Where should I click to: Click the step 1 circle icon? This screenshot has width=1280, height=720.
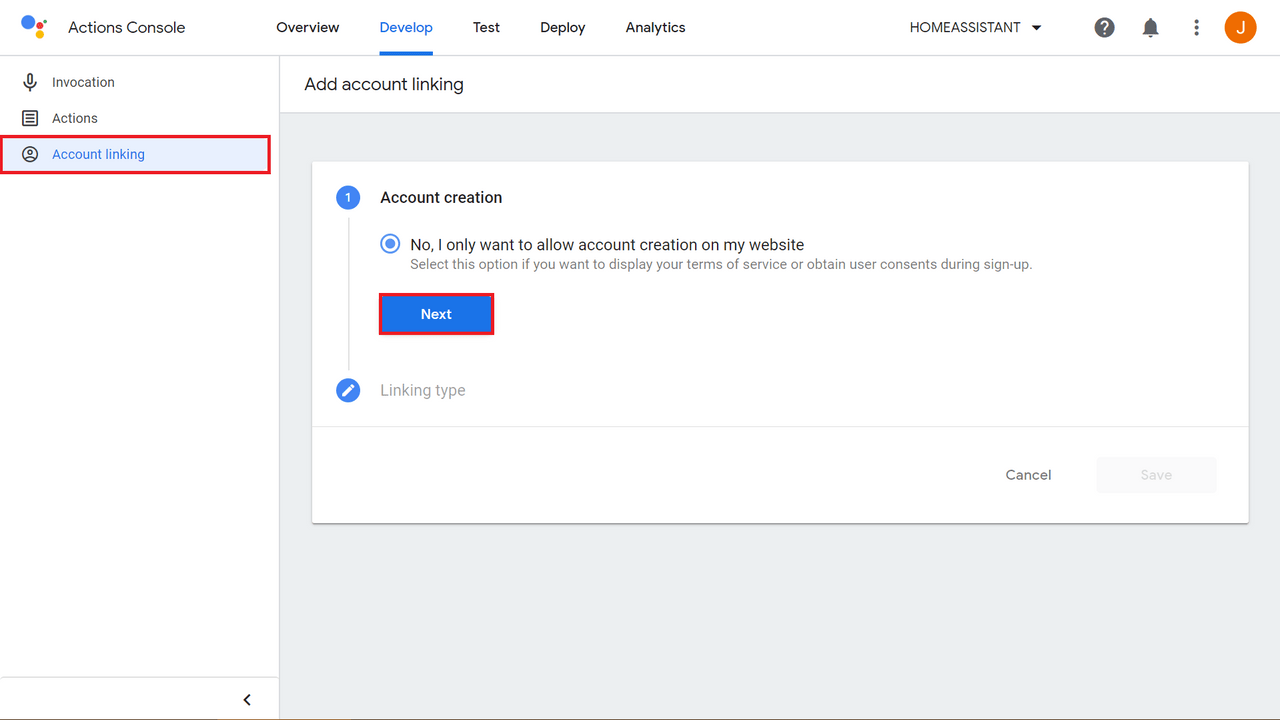pyautogui.click(x=348, y=198)
